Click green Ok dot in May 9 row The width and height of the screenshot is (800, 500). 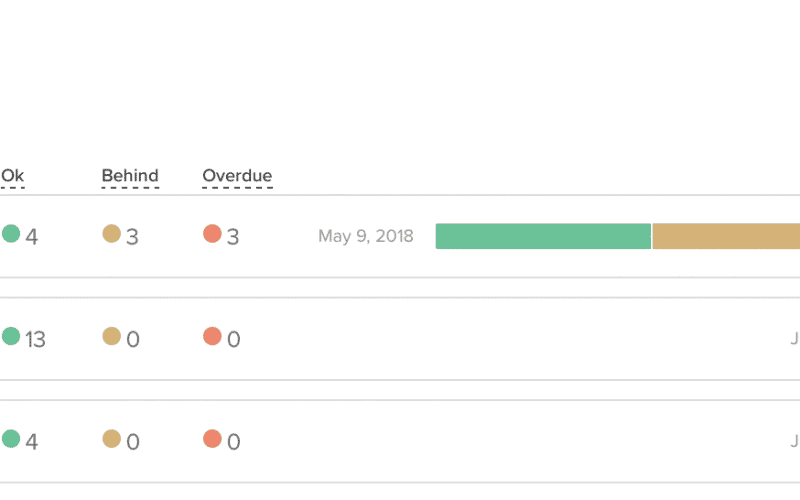click(x=11, y=234)
